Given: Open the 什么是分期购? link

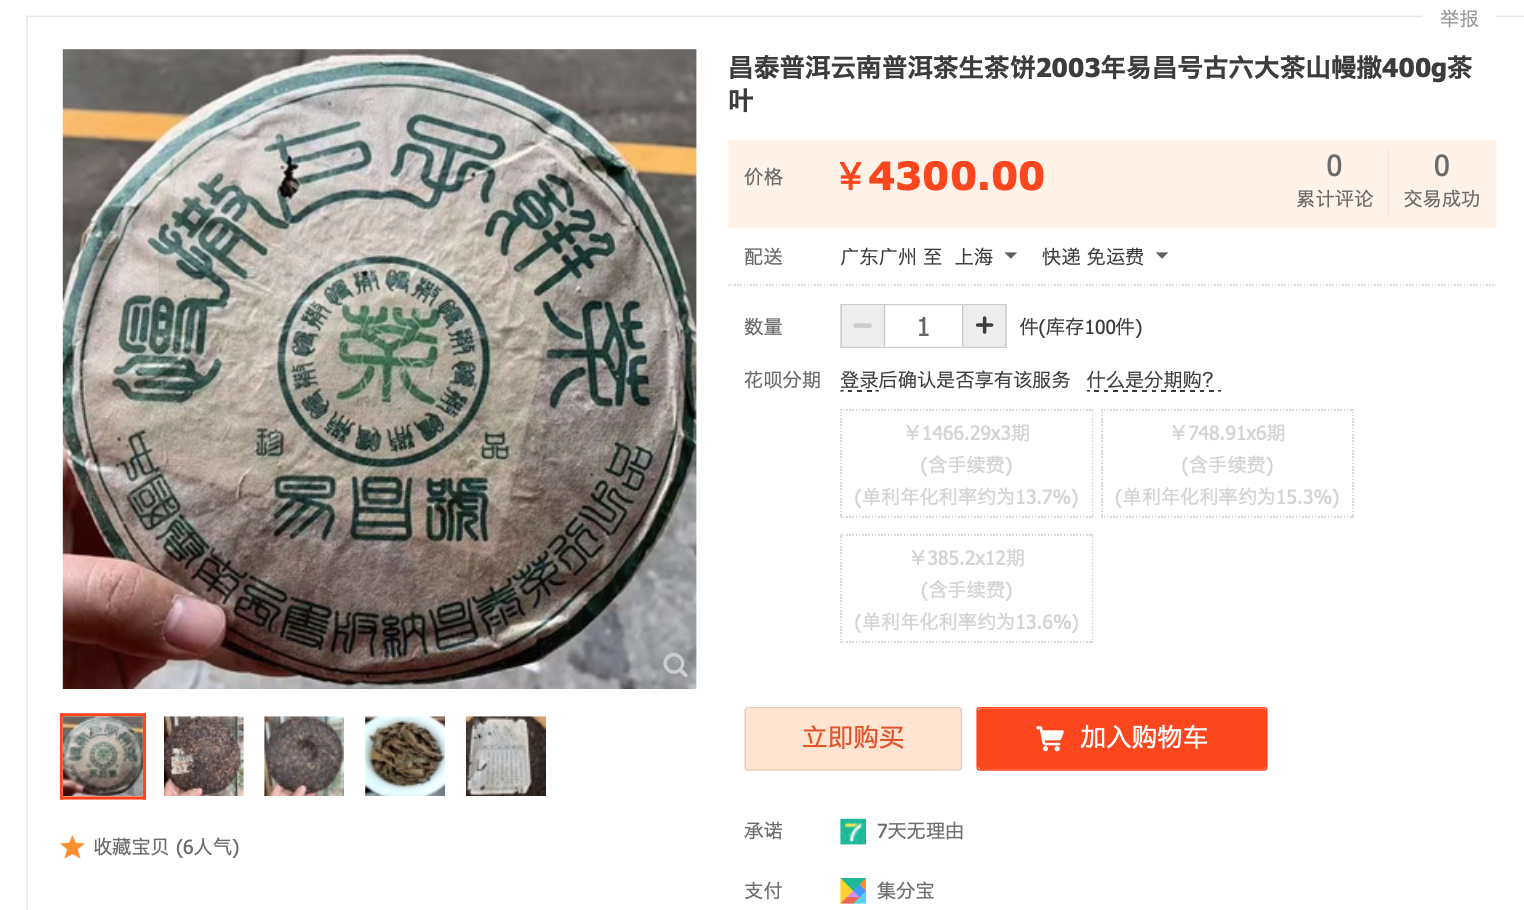Looking at the screenshot, I should [x=1150, y=380].
